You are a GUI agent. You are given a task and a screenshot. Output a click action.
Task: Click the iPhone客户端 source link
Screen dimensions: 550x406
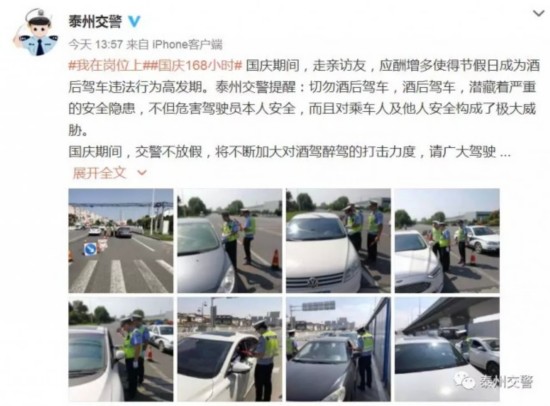coord(187,45)
